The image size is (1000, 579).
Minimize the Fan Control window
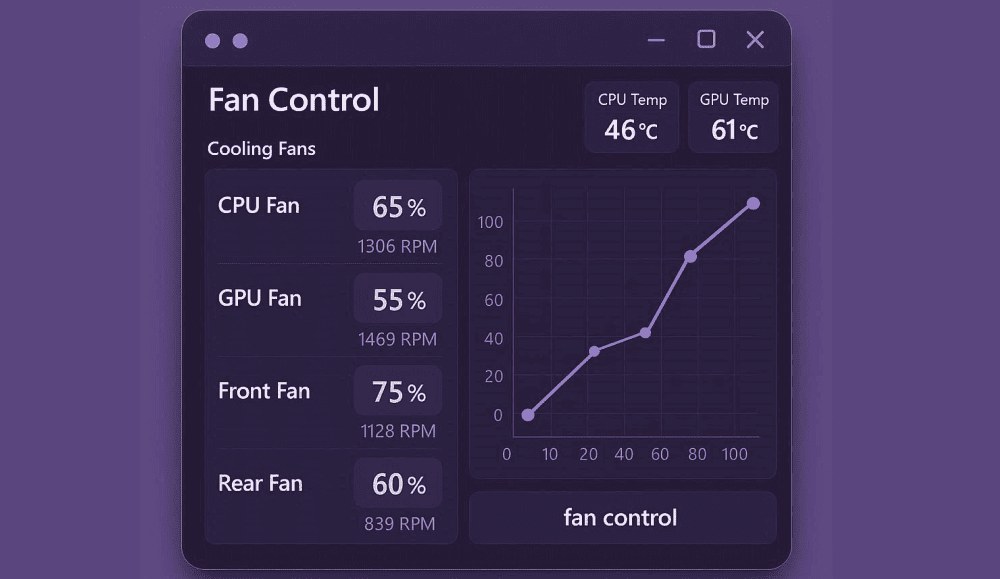coord(656,40)
